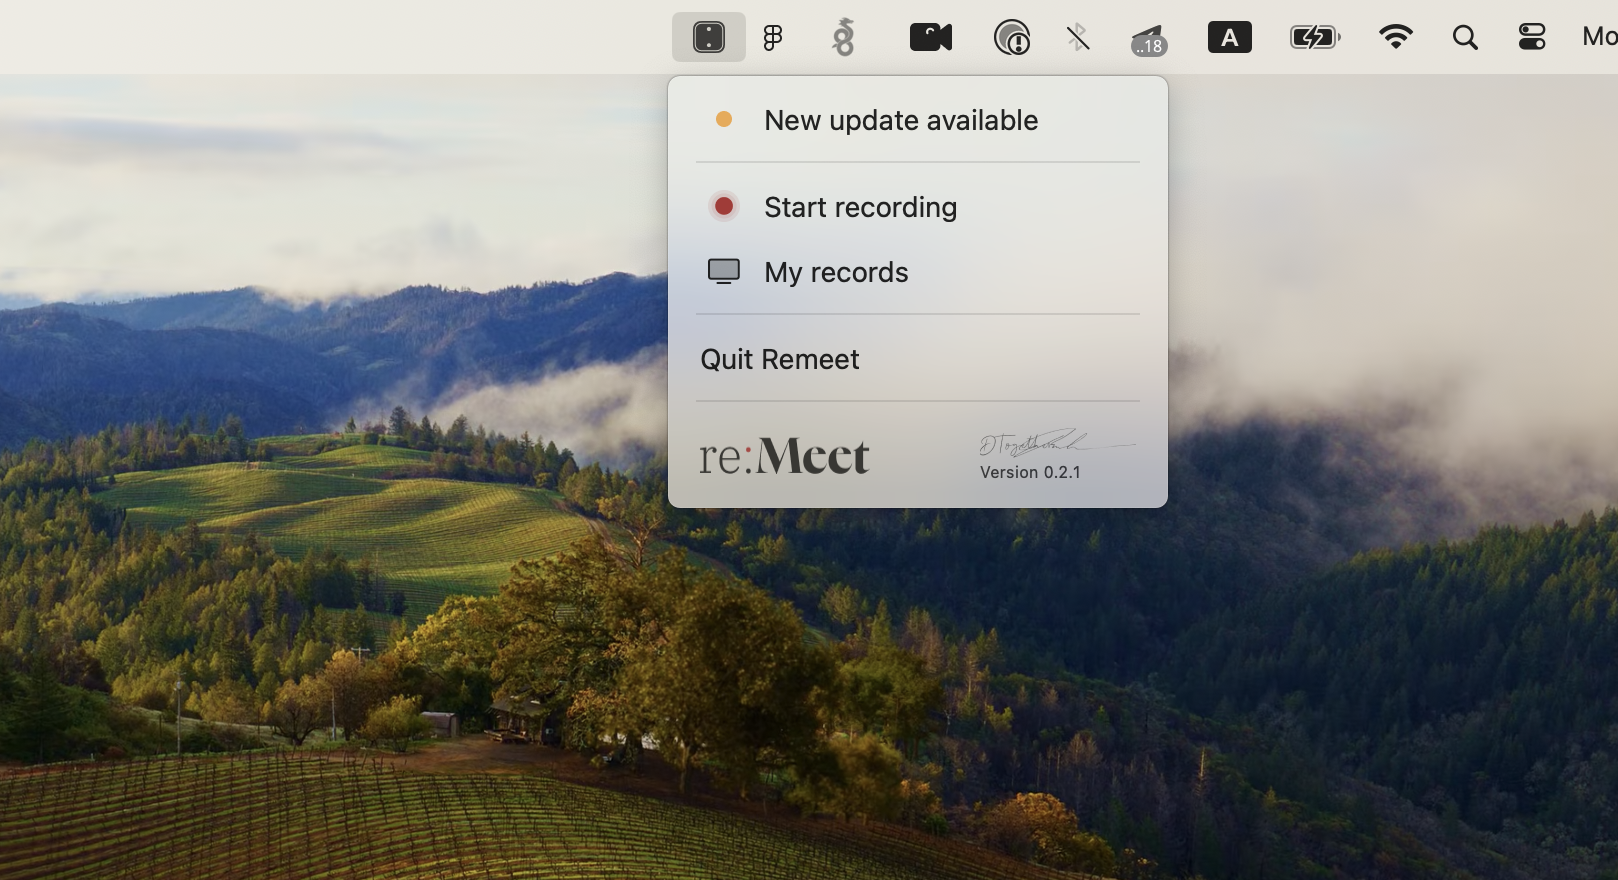Open My records
Screen dimensions: 1618x880
(x=836, y=272)
